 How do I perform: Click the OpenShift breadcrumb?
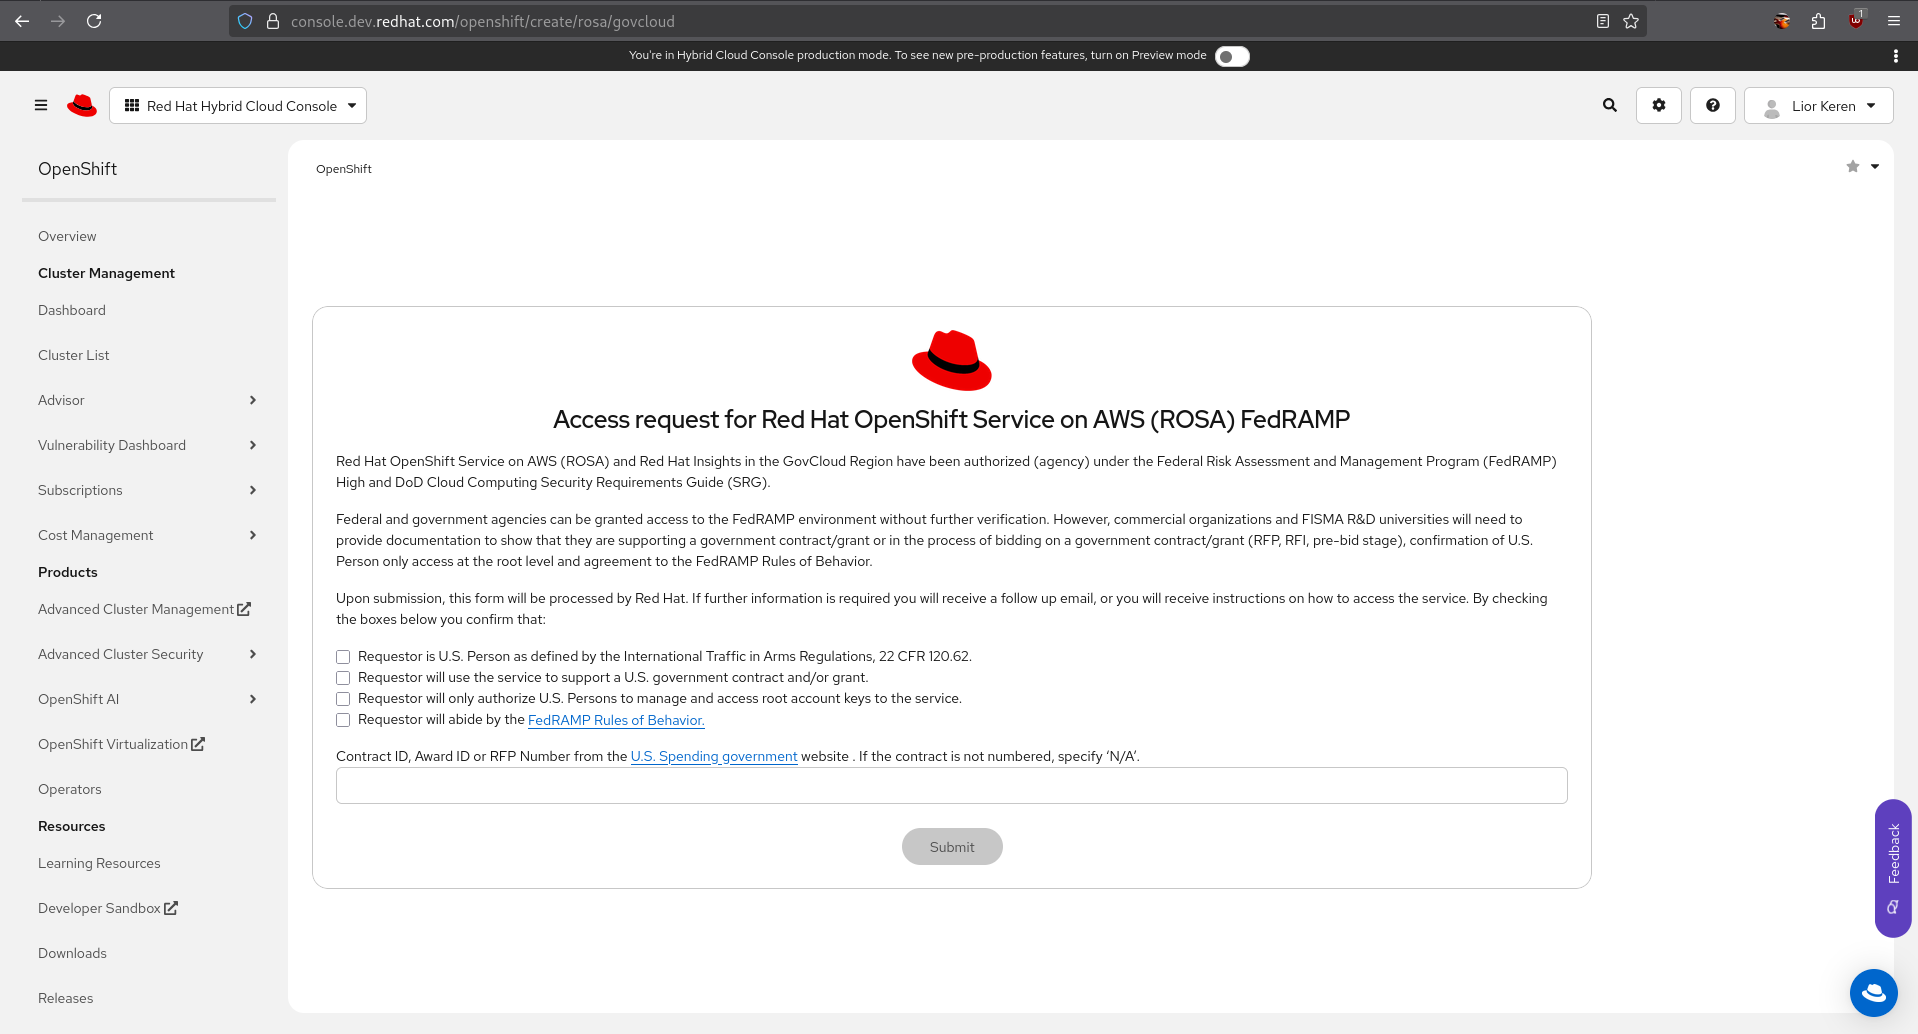pos(344,169)
